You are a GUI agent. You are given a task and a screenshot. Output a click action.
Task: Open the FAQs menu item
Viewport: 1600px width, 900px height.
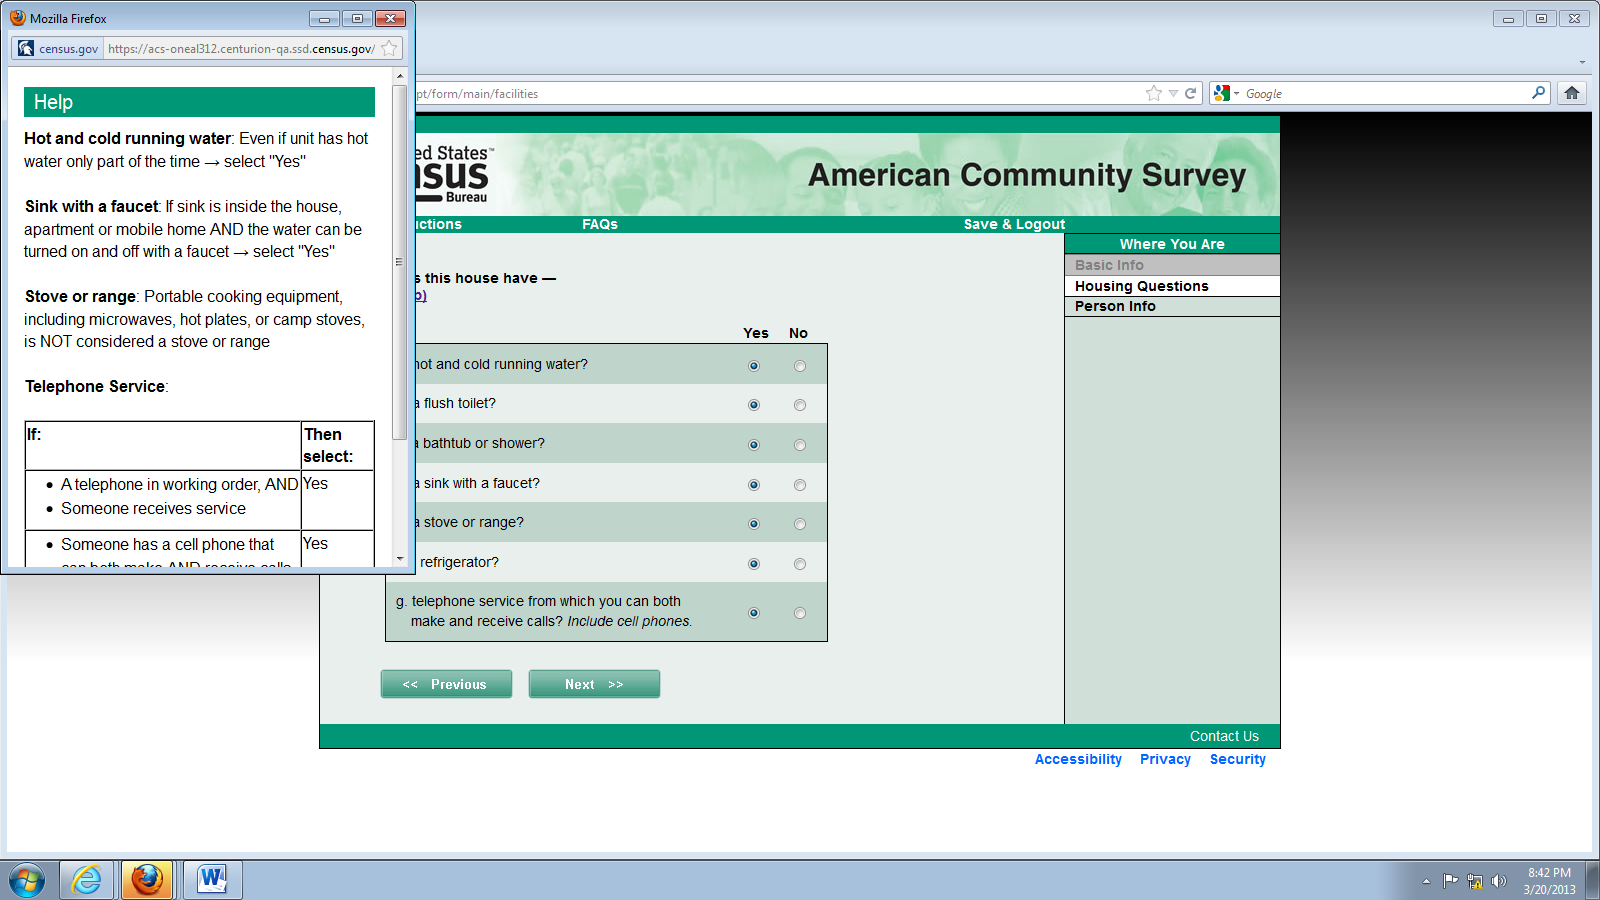600,224
